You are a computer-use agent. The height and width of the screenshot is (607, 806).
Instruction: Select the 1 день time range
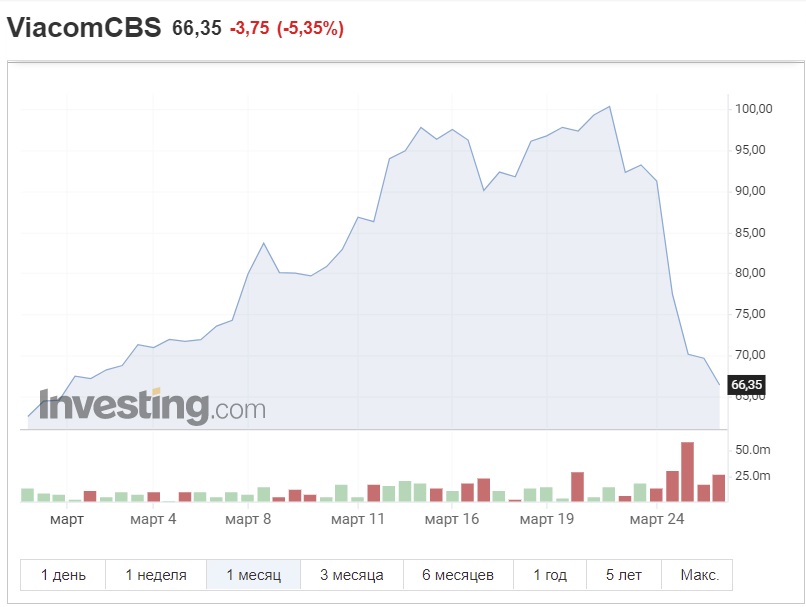click(63, 575)
